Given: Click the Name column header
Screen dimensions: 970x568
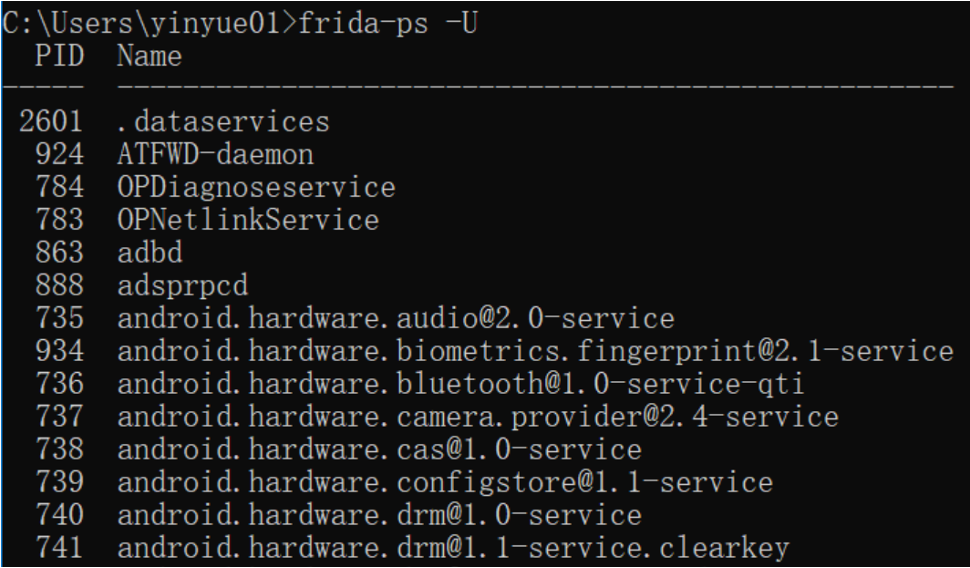Looking at the screenshot, I should (149, 56).
